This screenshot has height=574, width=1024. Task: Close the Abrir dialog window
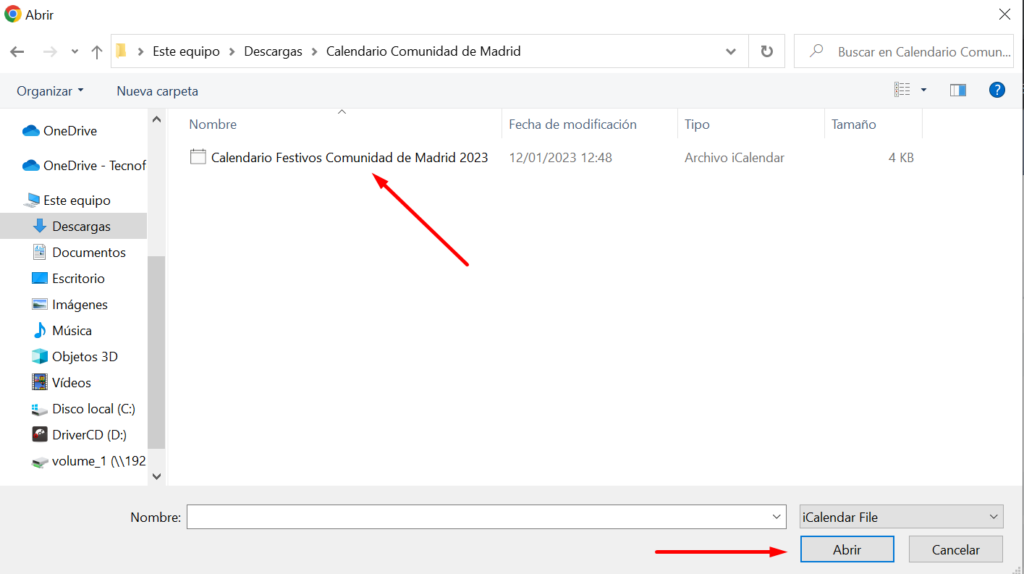[x=1004, y=14]
